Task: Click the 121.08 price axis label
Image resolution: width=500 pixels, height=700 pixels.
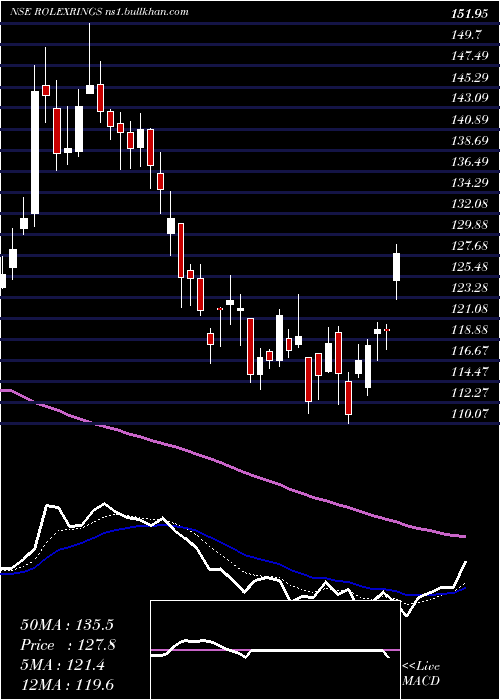Action: 469,309
